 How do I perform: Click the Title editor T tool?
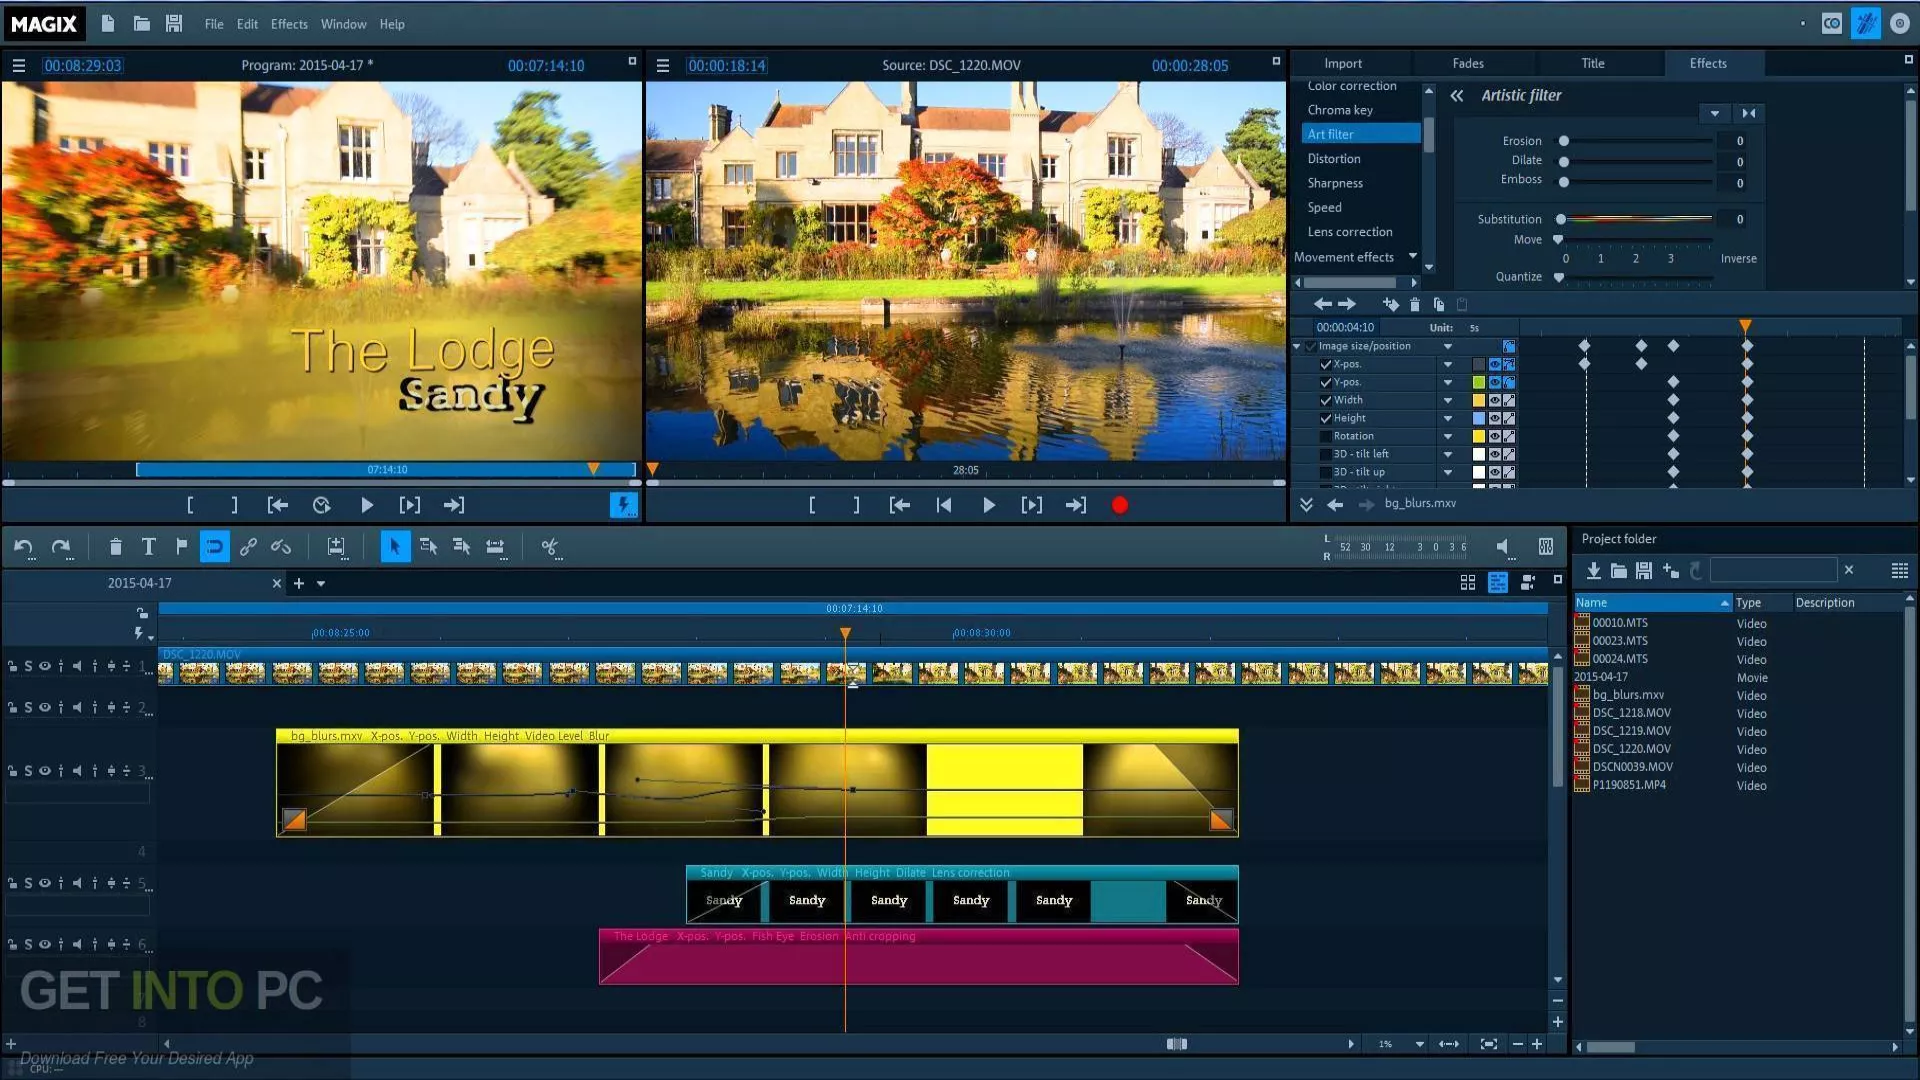coord(148,546)
